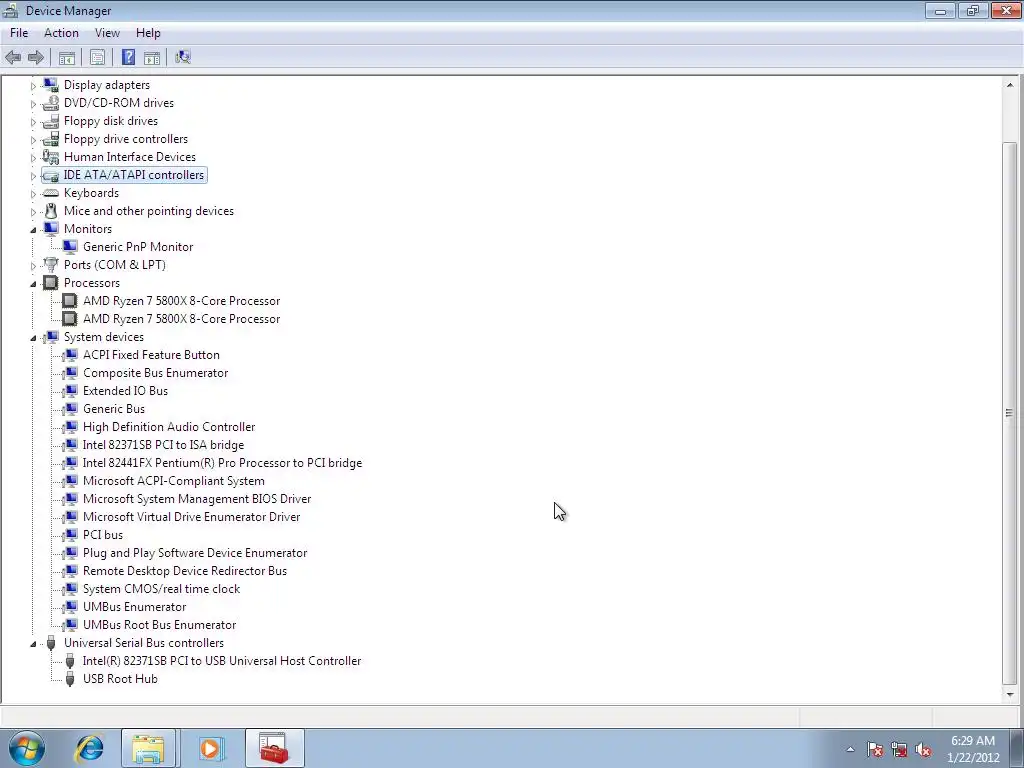Show hidden tray icons arrow
Viewport: 1024px width, 768px height.
click(x=850, y=750)
